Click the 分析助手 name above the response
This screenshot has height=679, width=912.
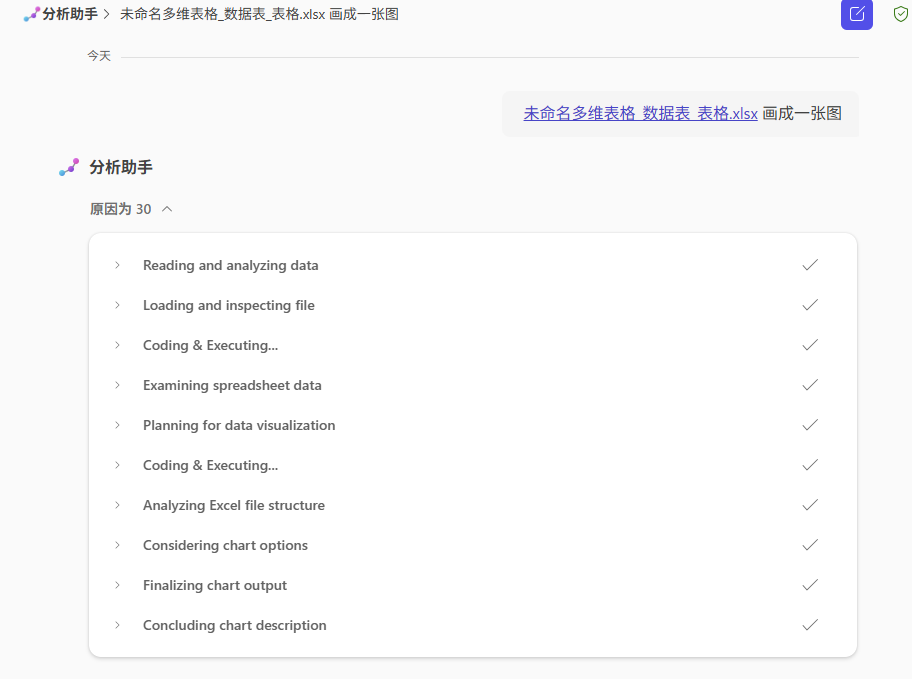(121, 168)
